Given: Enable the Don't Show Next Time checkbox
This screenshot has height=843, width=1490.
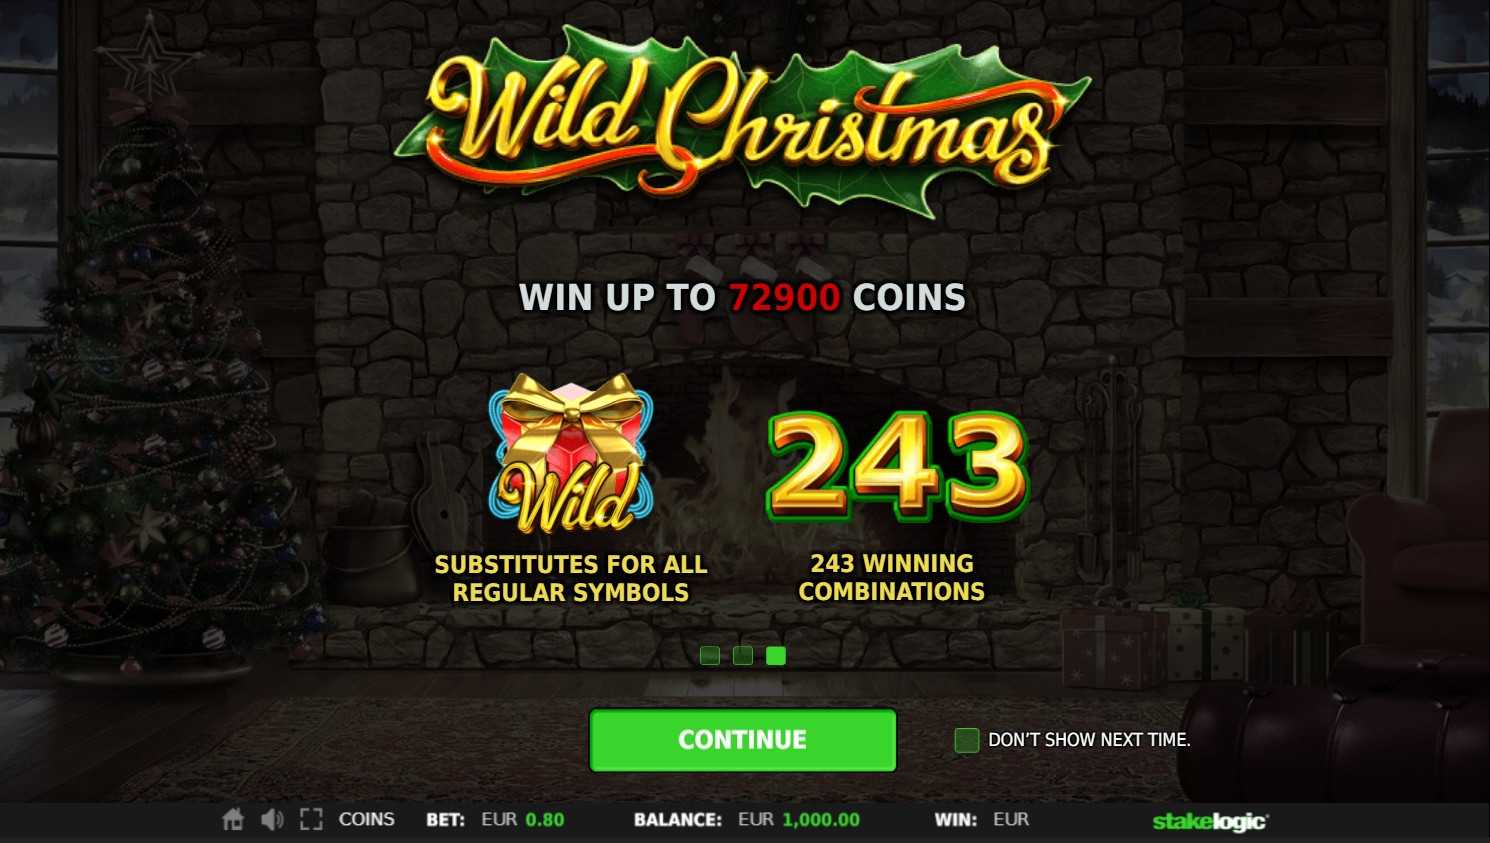Looking at the screenshot, I should coord(966,740).
